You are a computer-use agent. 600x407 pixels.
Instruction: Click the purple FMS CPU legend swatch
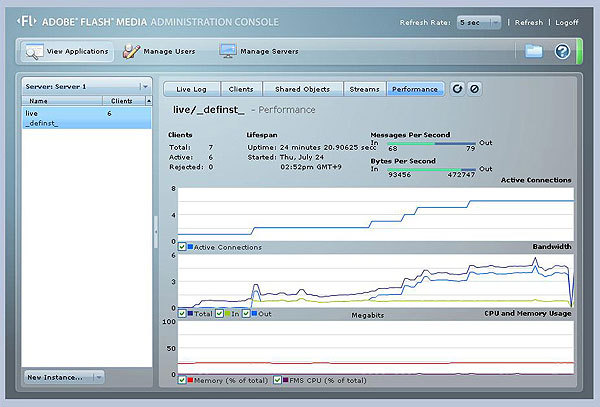coord(285,380)
